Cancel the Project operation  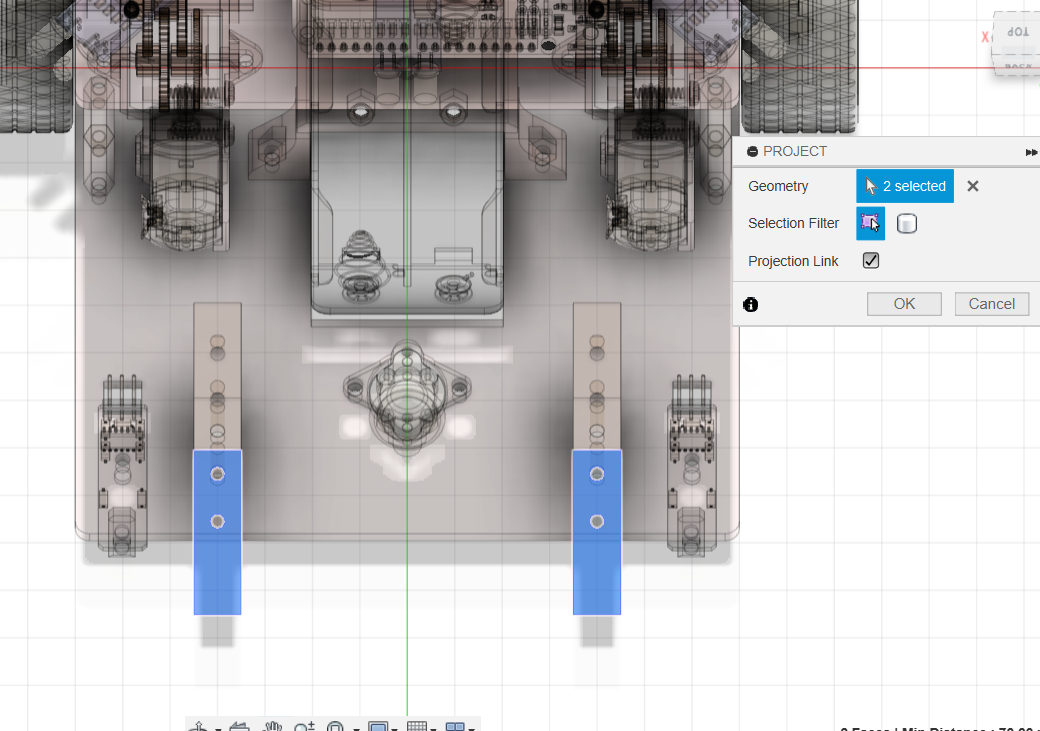click(991, 304)
